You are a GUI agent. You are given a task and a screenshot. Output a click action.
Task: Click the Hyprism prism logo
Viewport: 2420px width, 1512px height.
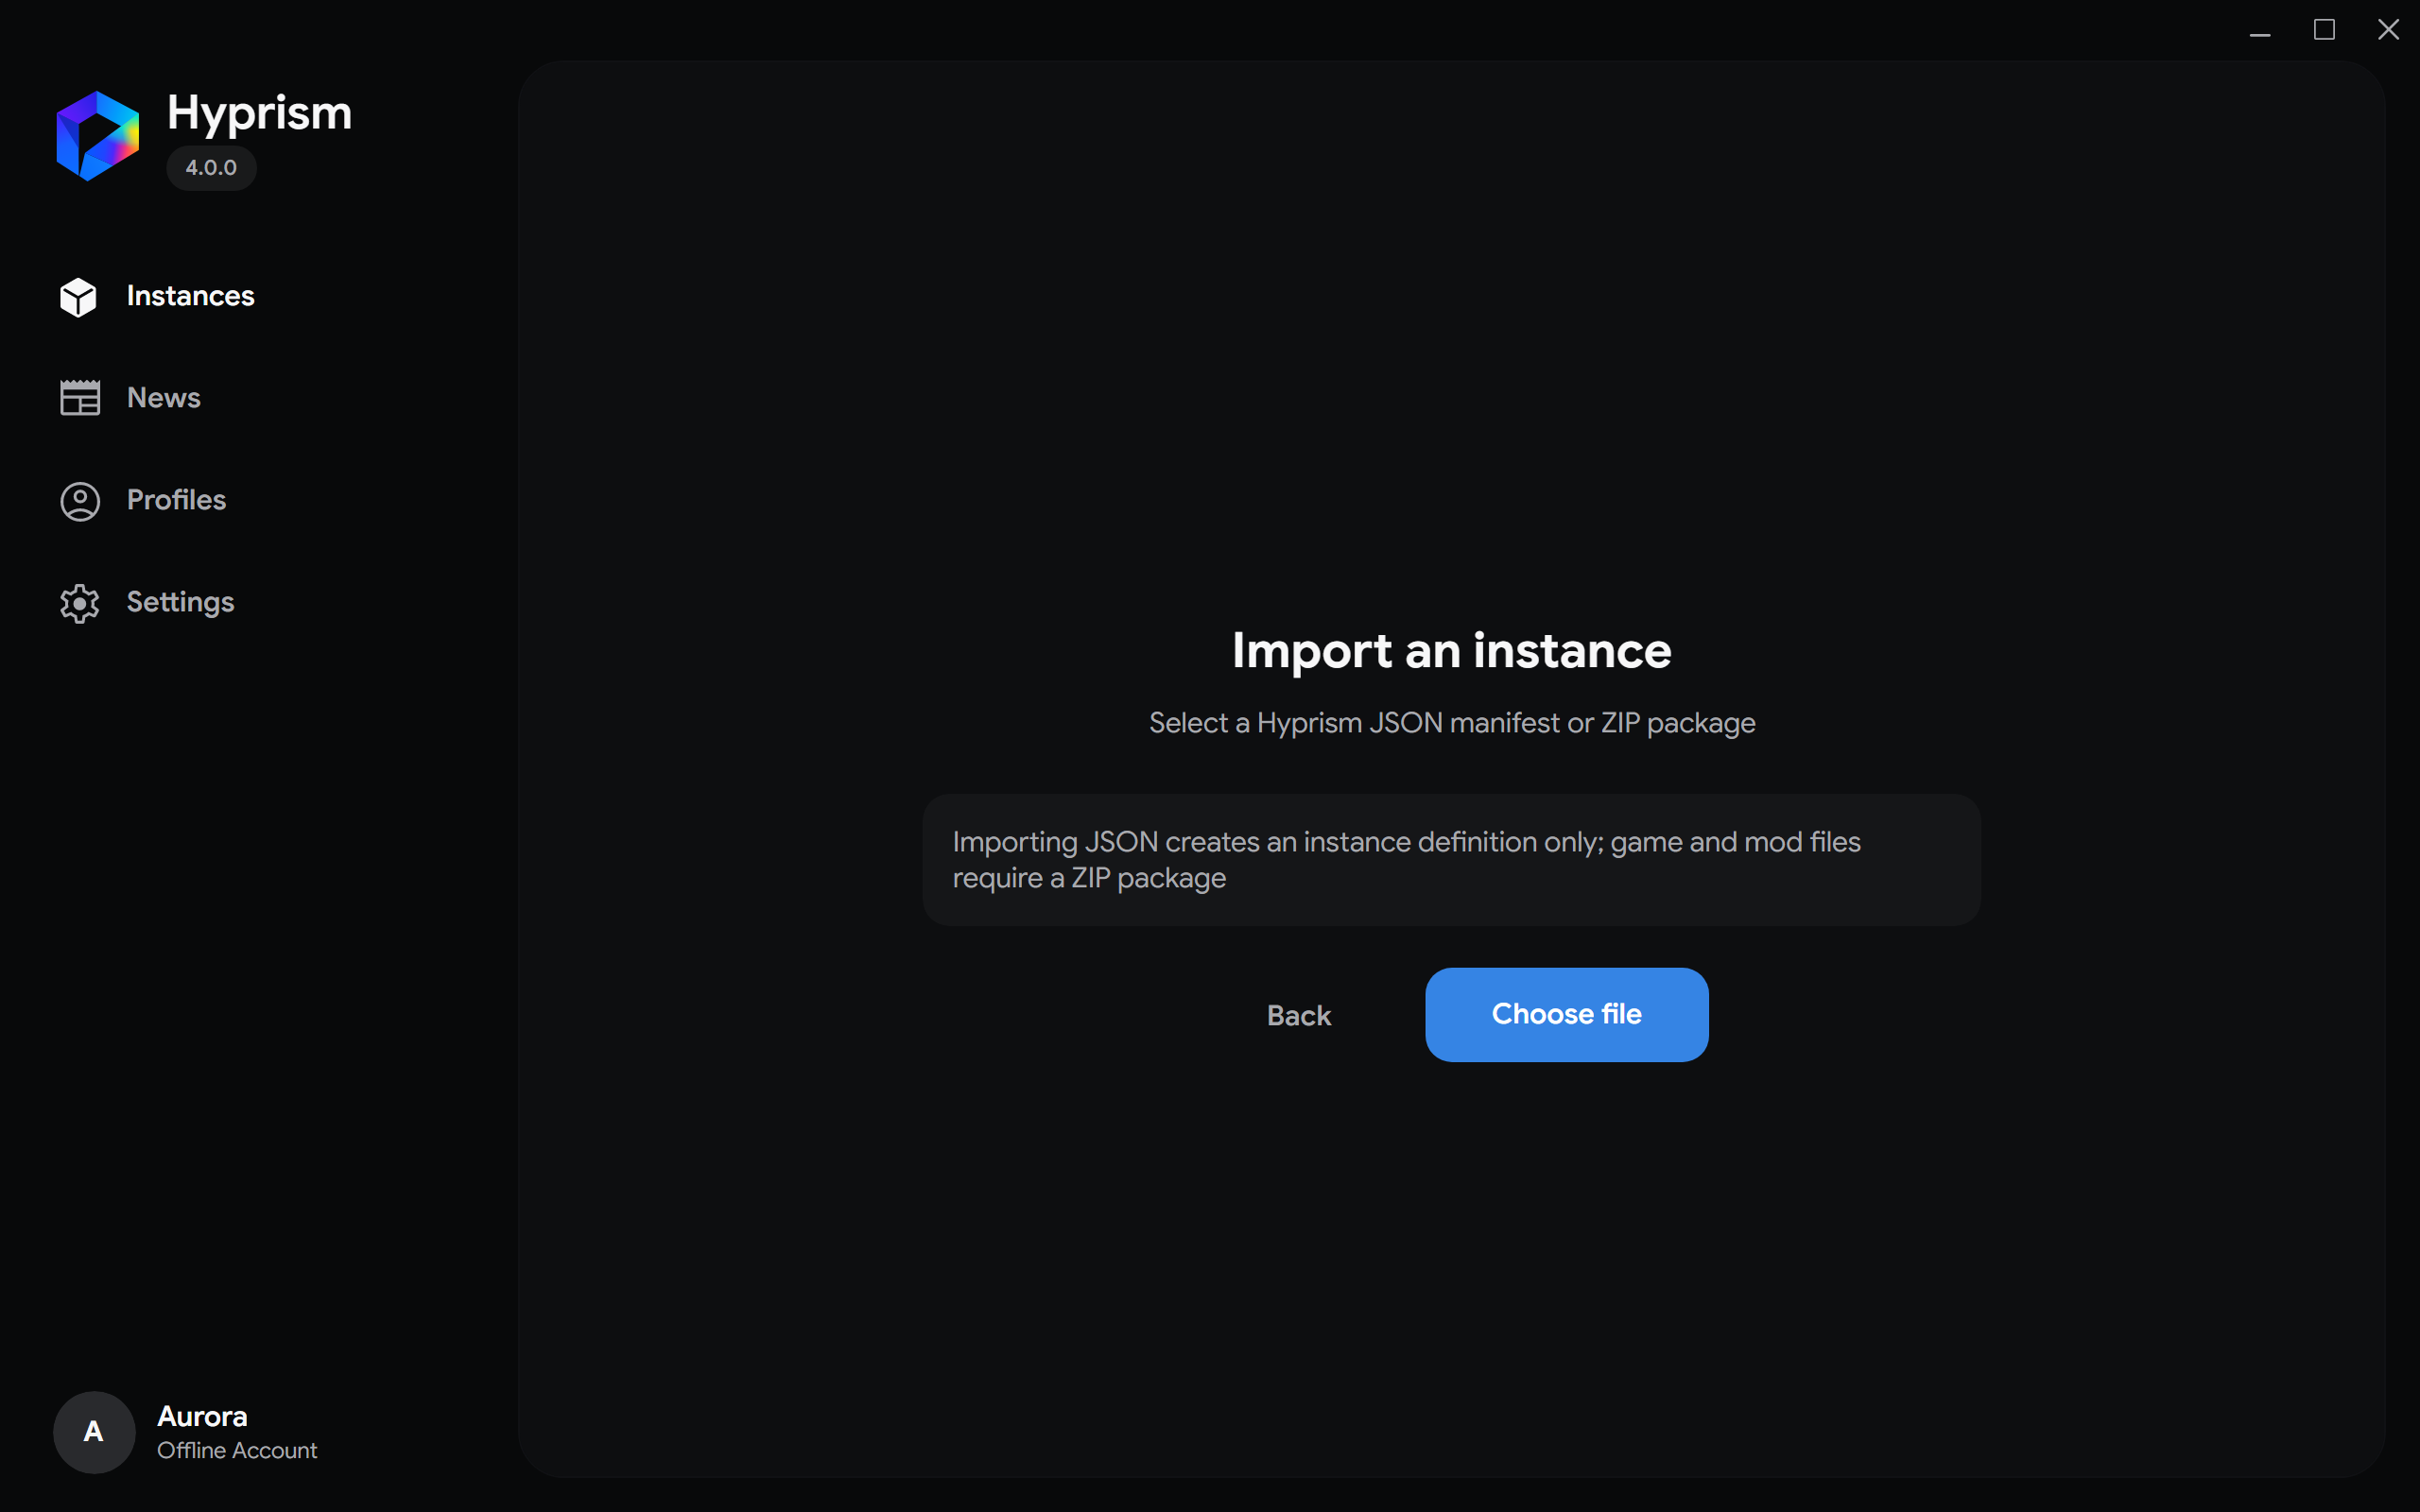(x=97, y=136)
